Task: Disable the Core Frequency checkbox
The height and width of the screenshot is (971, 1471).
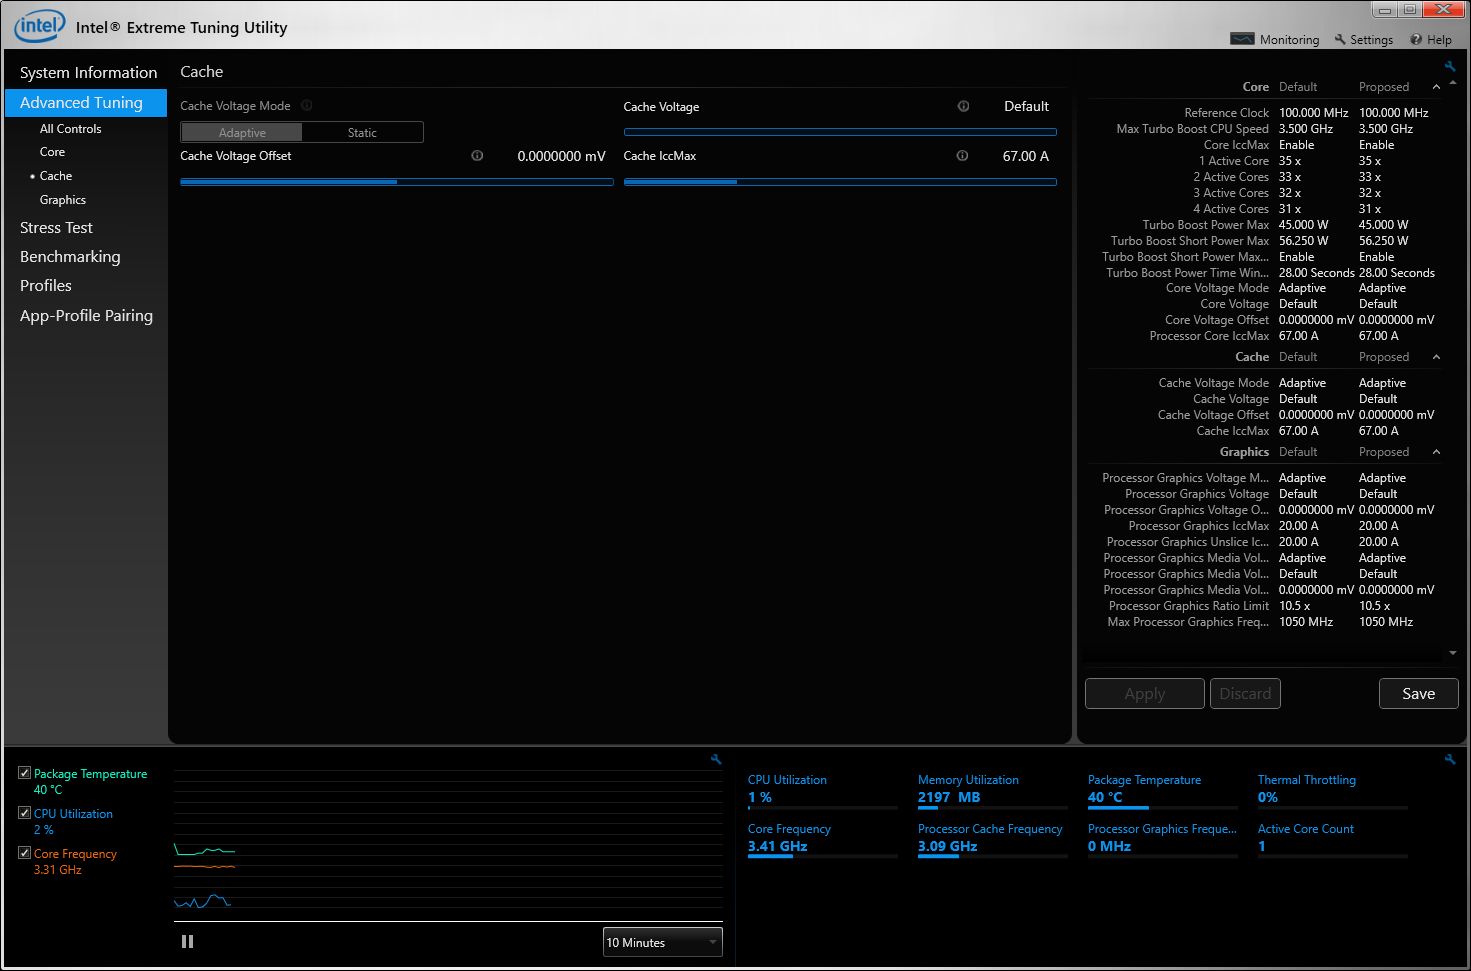Action: (x=25, y=853)
